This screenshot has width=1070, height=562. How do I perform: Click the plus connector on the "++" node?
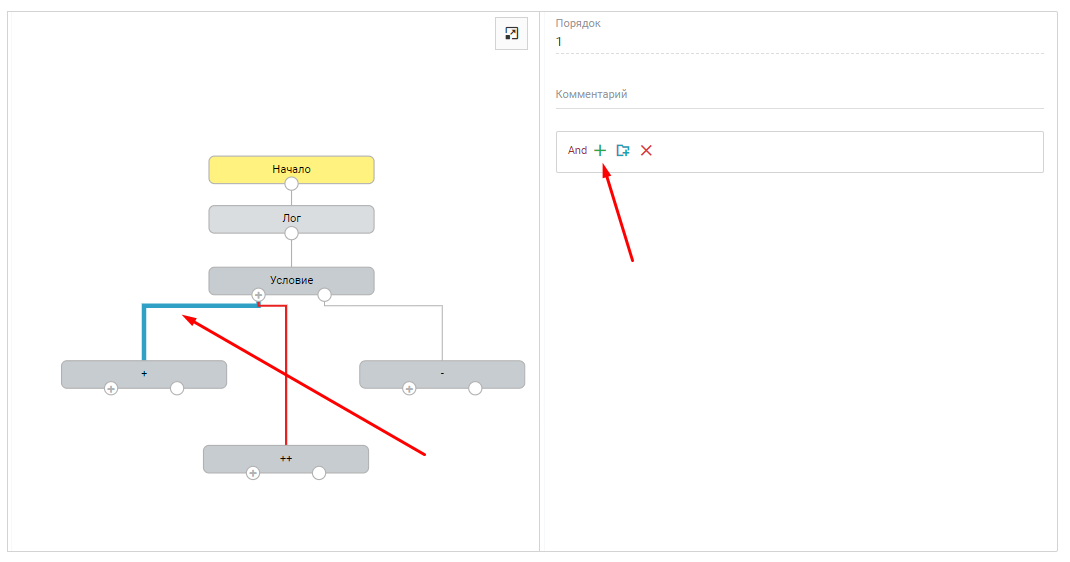253,473
